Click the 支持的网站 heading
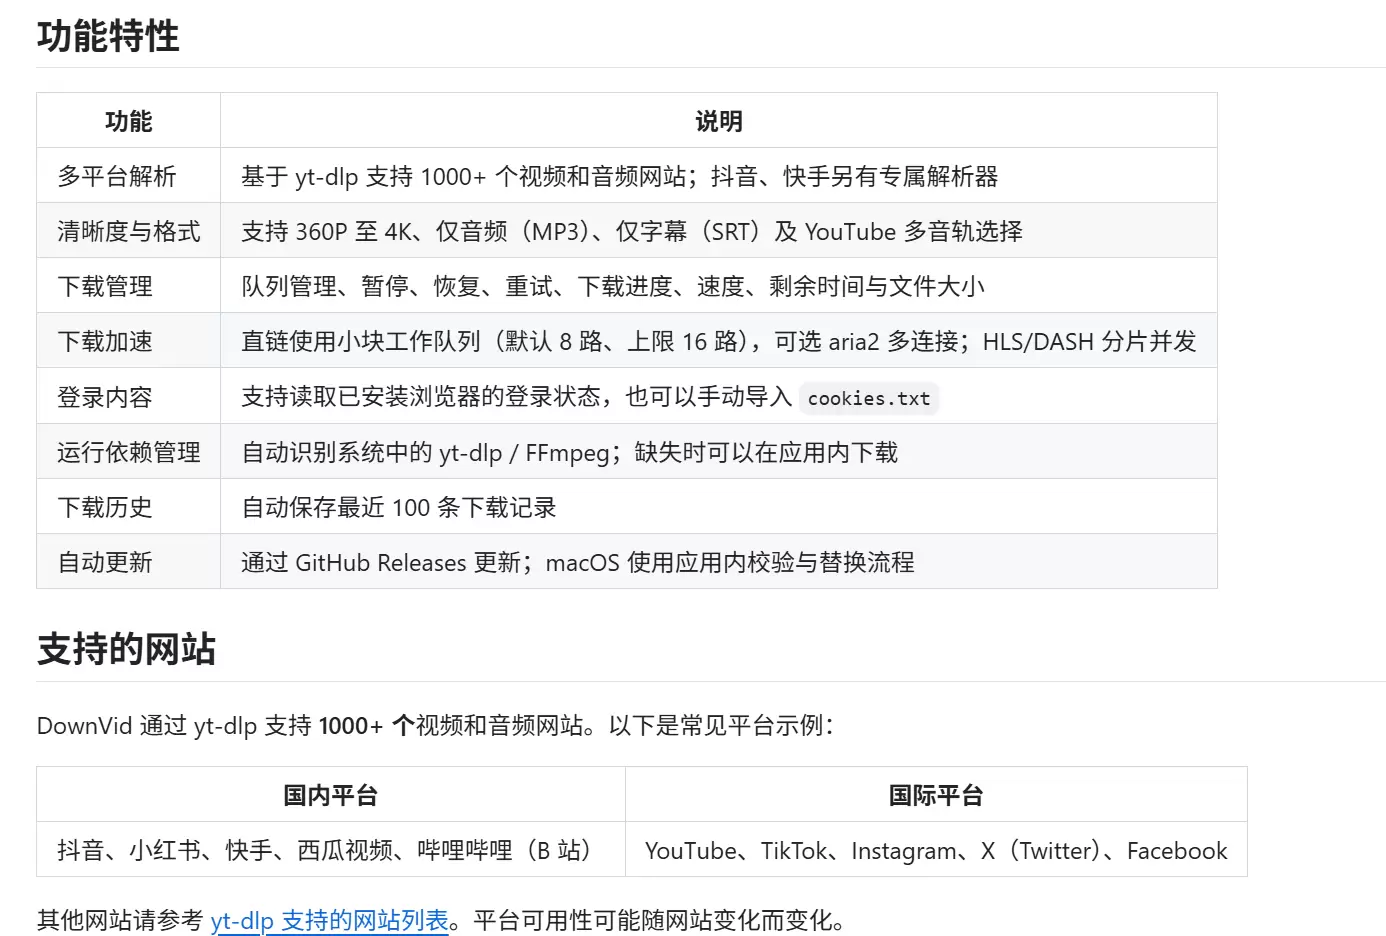 pyautogui.click(x=126, y=649)
